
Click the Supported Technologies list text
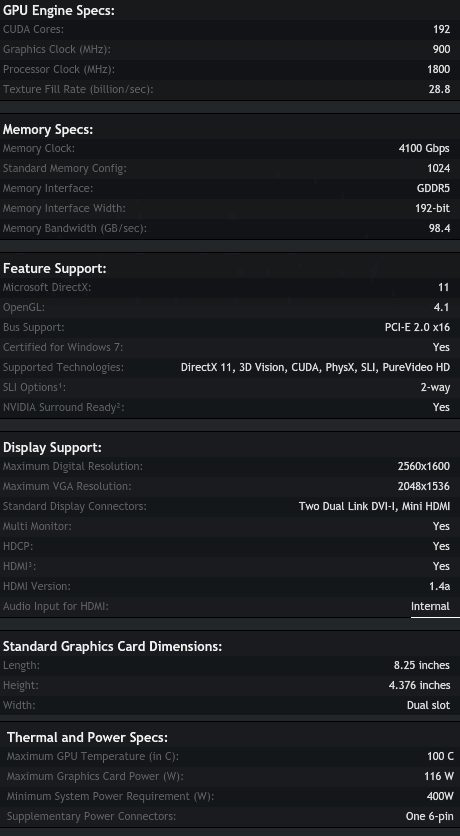(315, 367)
